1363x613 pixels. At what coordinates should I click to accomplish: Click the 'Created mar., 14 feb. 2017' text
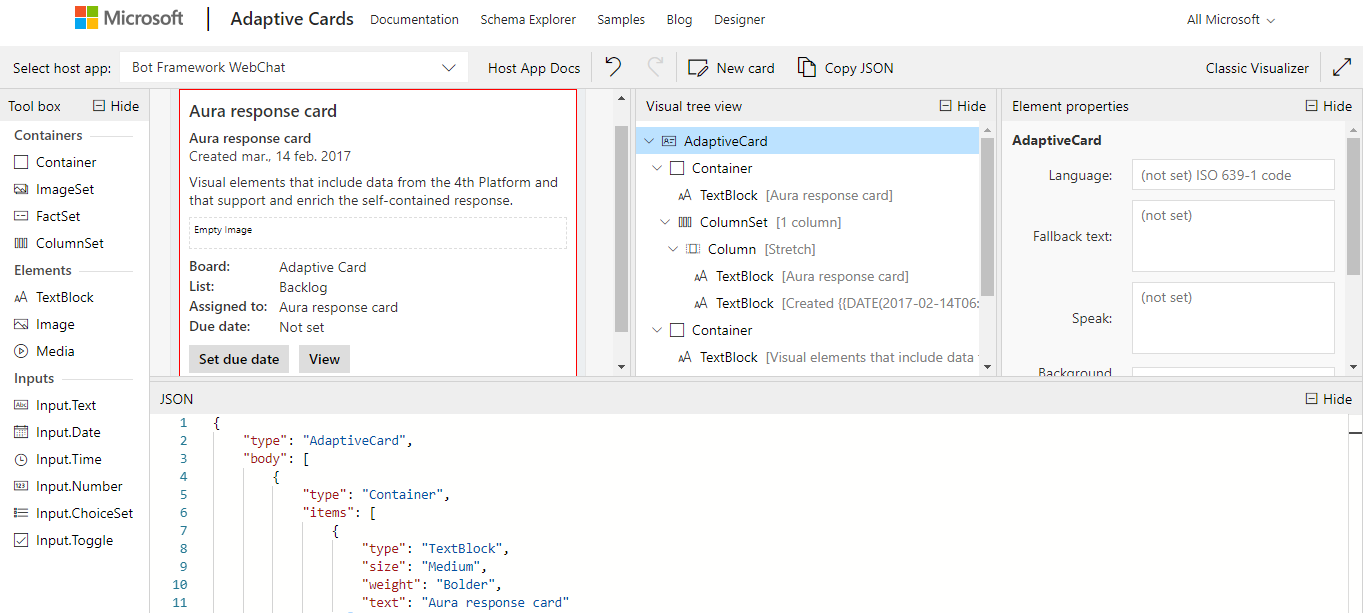(270, 156)
